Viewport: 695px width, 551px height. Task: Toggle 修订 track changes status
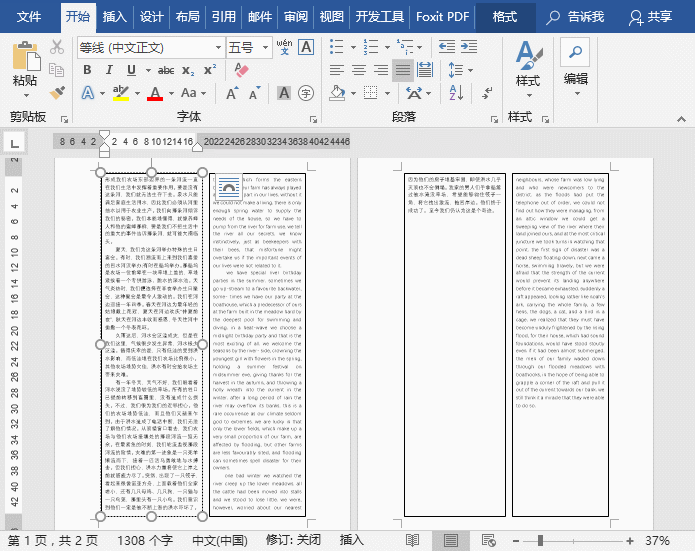(295, 540)
